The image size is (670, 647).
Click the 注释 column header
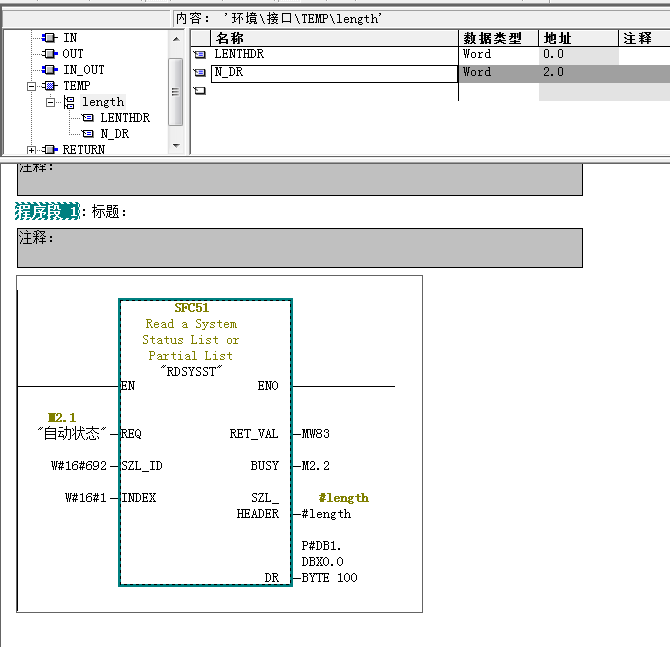pos(644,38)
